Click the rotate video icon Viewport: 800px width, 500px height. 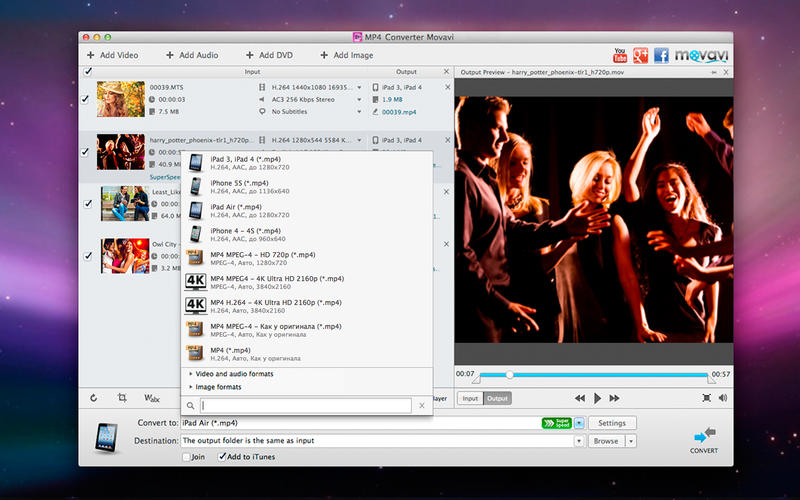pos(93,398)
